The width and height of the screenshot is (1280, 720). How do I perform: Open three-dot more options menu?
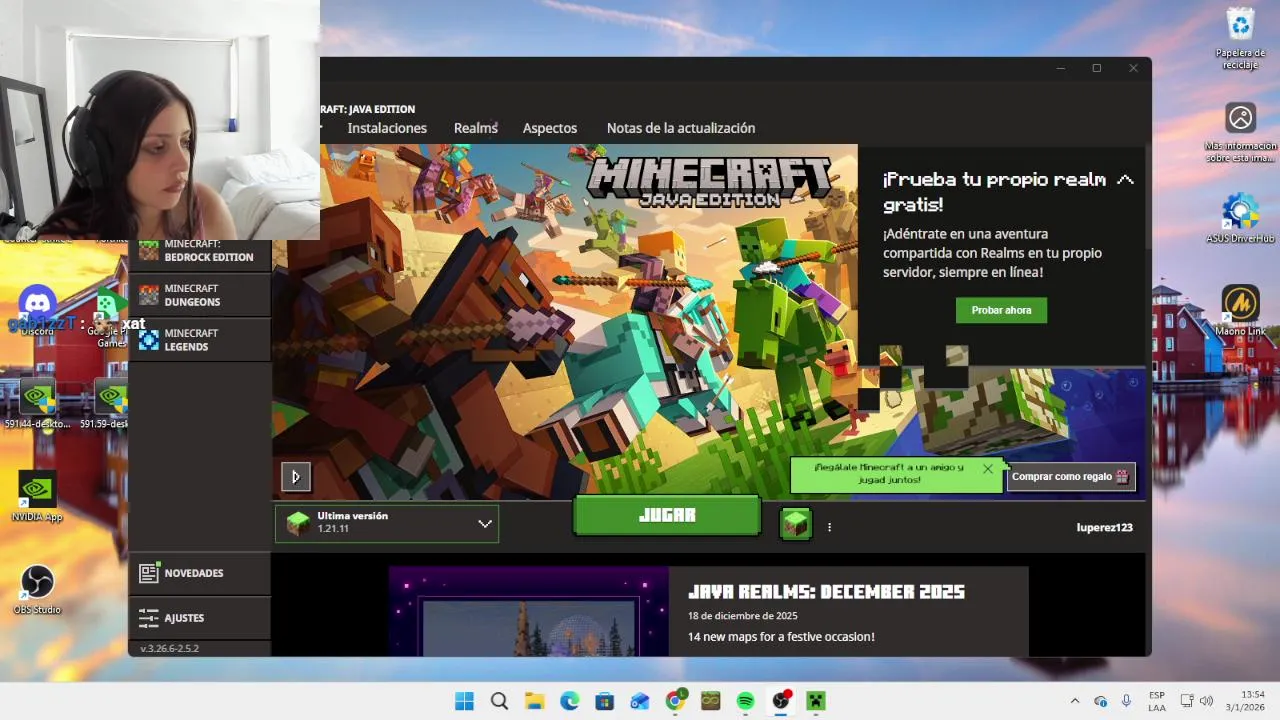pyautogui.click(x=829, y=527)
